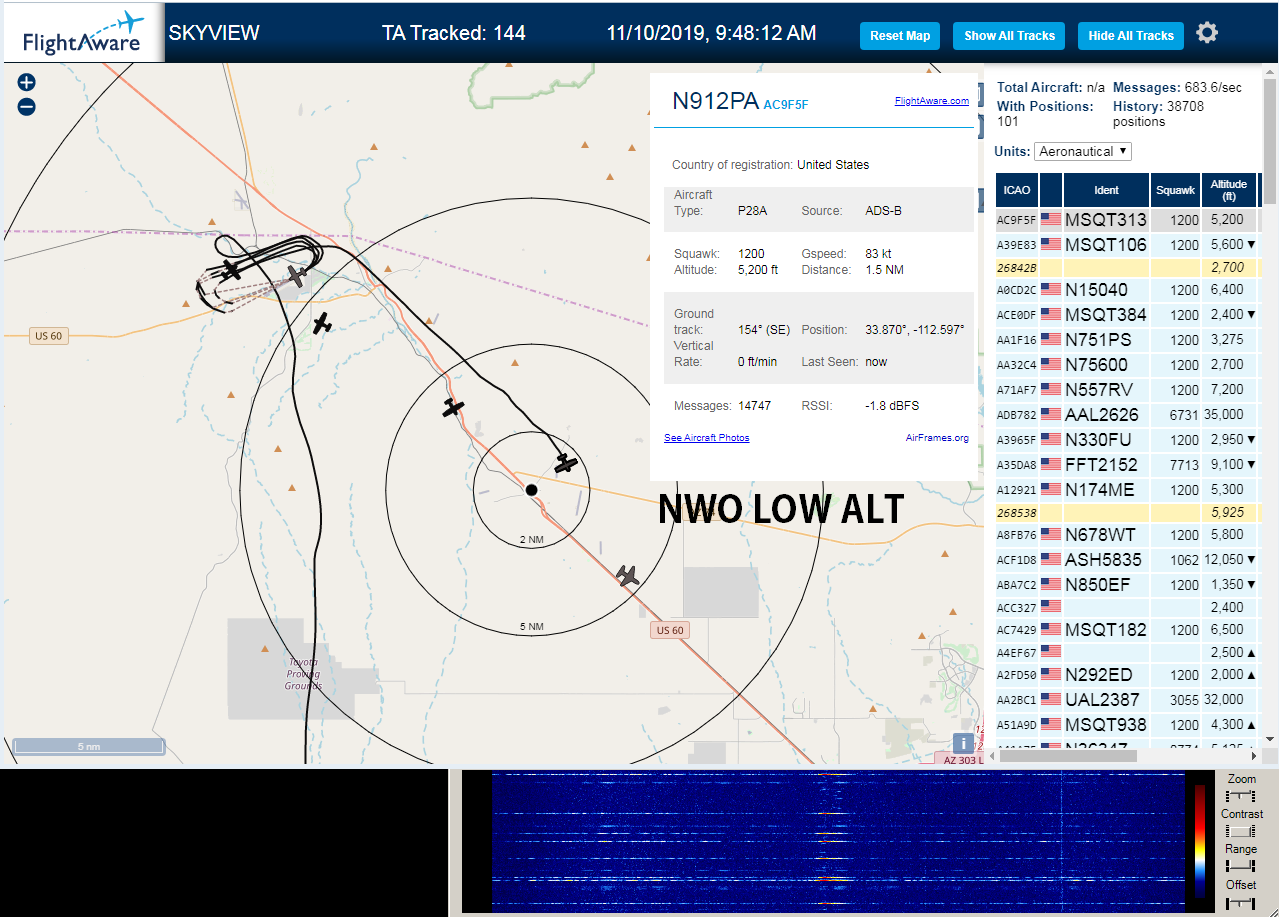This screenshot has width=1279, height=917.
Task: Zoom out the map with minus button
Action: [27, 107]
